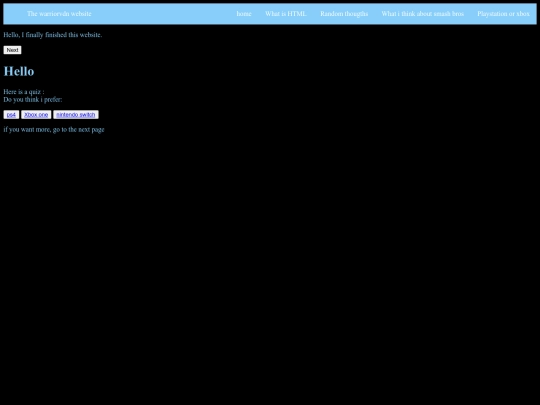This screenshot has height=405, width=540.
Task: Choose the Xbox one quiz answer
Action: 36,115
